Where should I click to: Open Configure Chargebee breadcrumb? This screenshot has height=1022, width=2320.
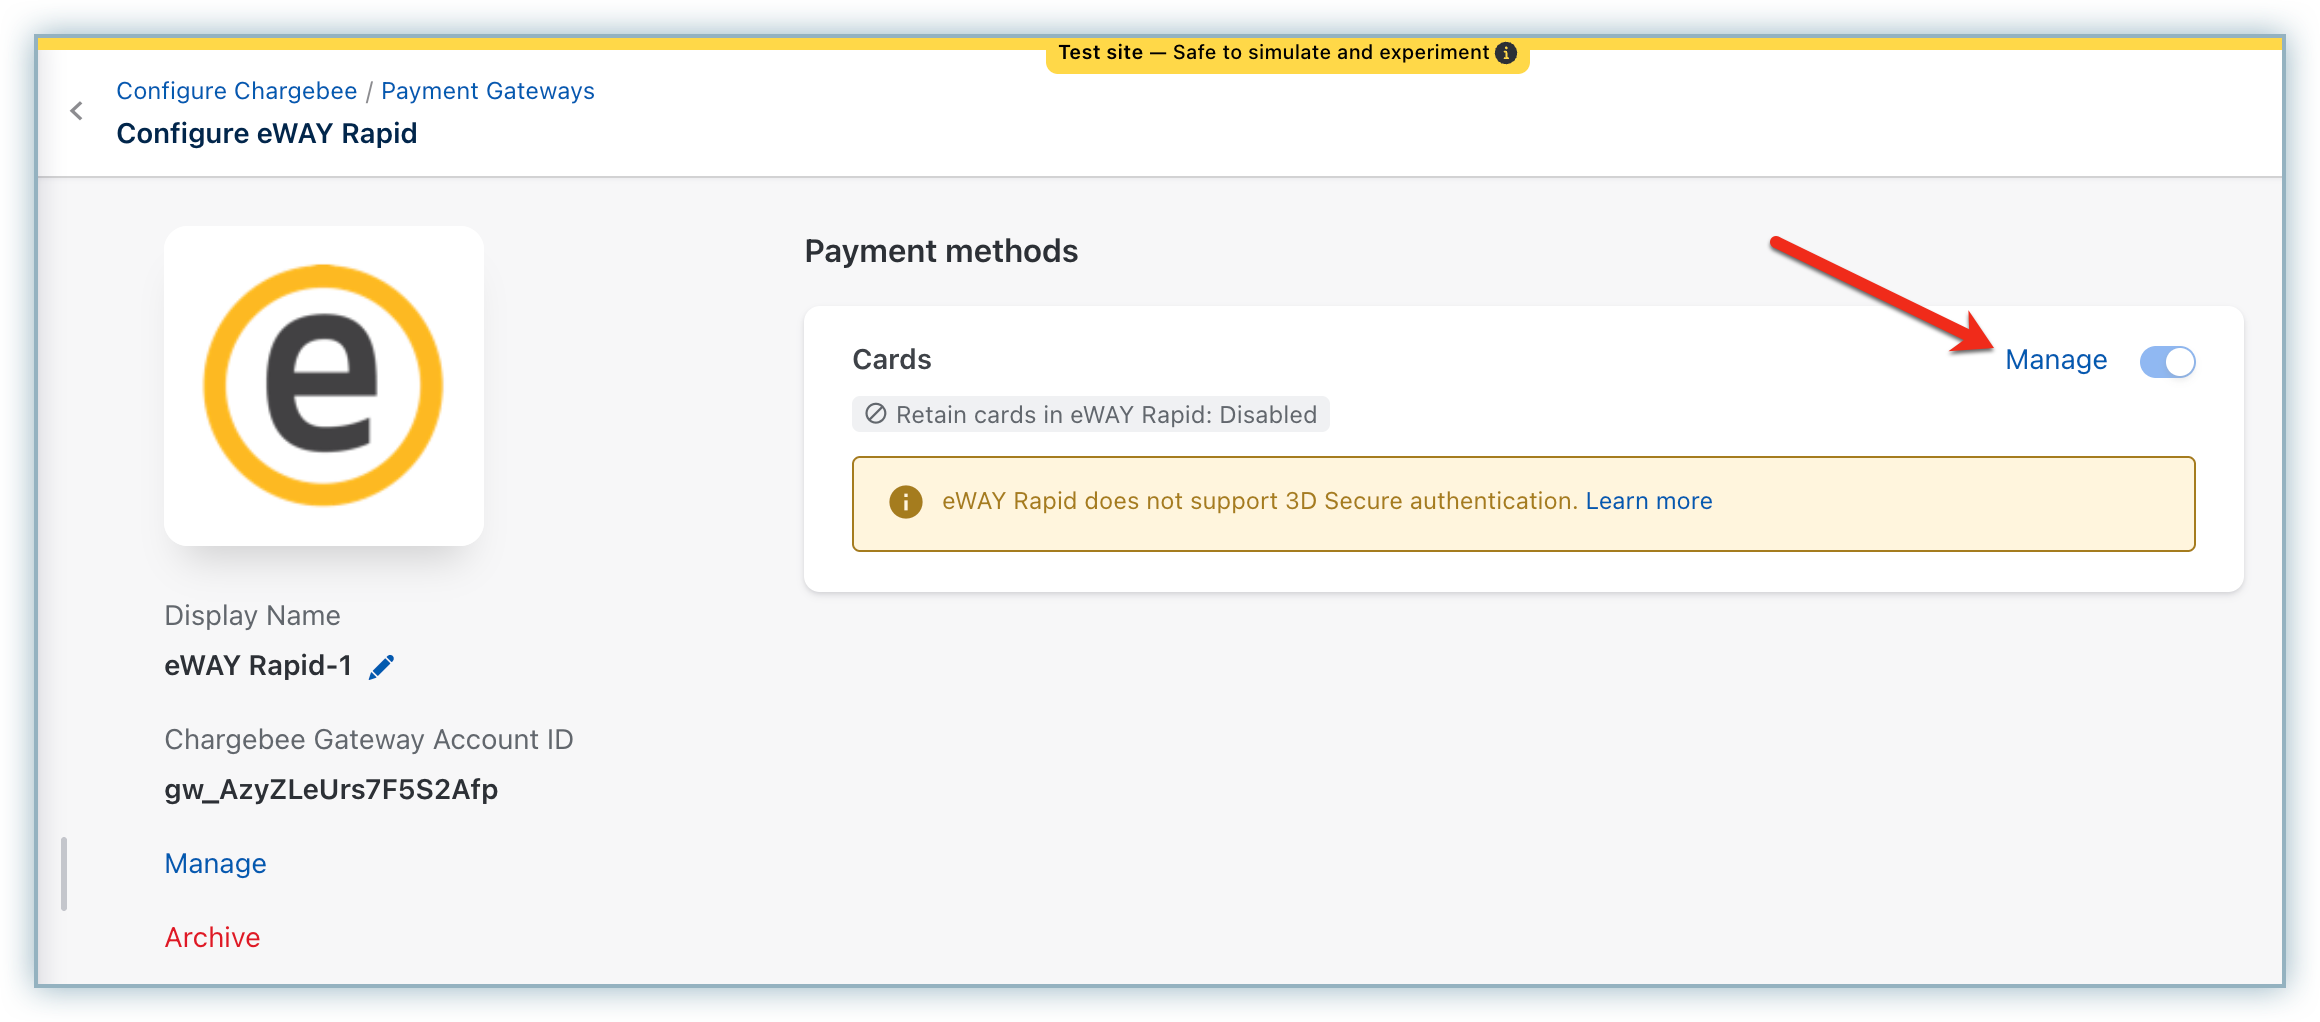[x=236, y=91]
